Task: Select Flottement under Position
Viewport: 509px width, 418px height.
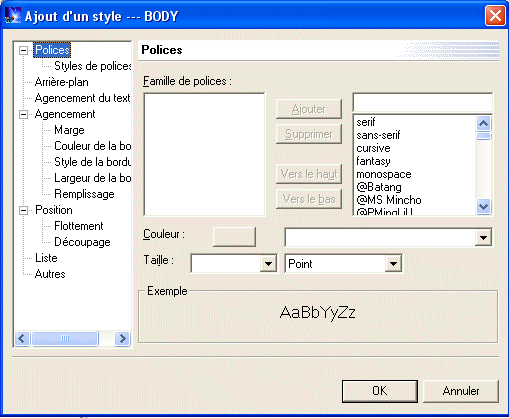Action: (x=79, y=226)
